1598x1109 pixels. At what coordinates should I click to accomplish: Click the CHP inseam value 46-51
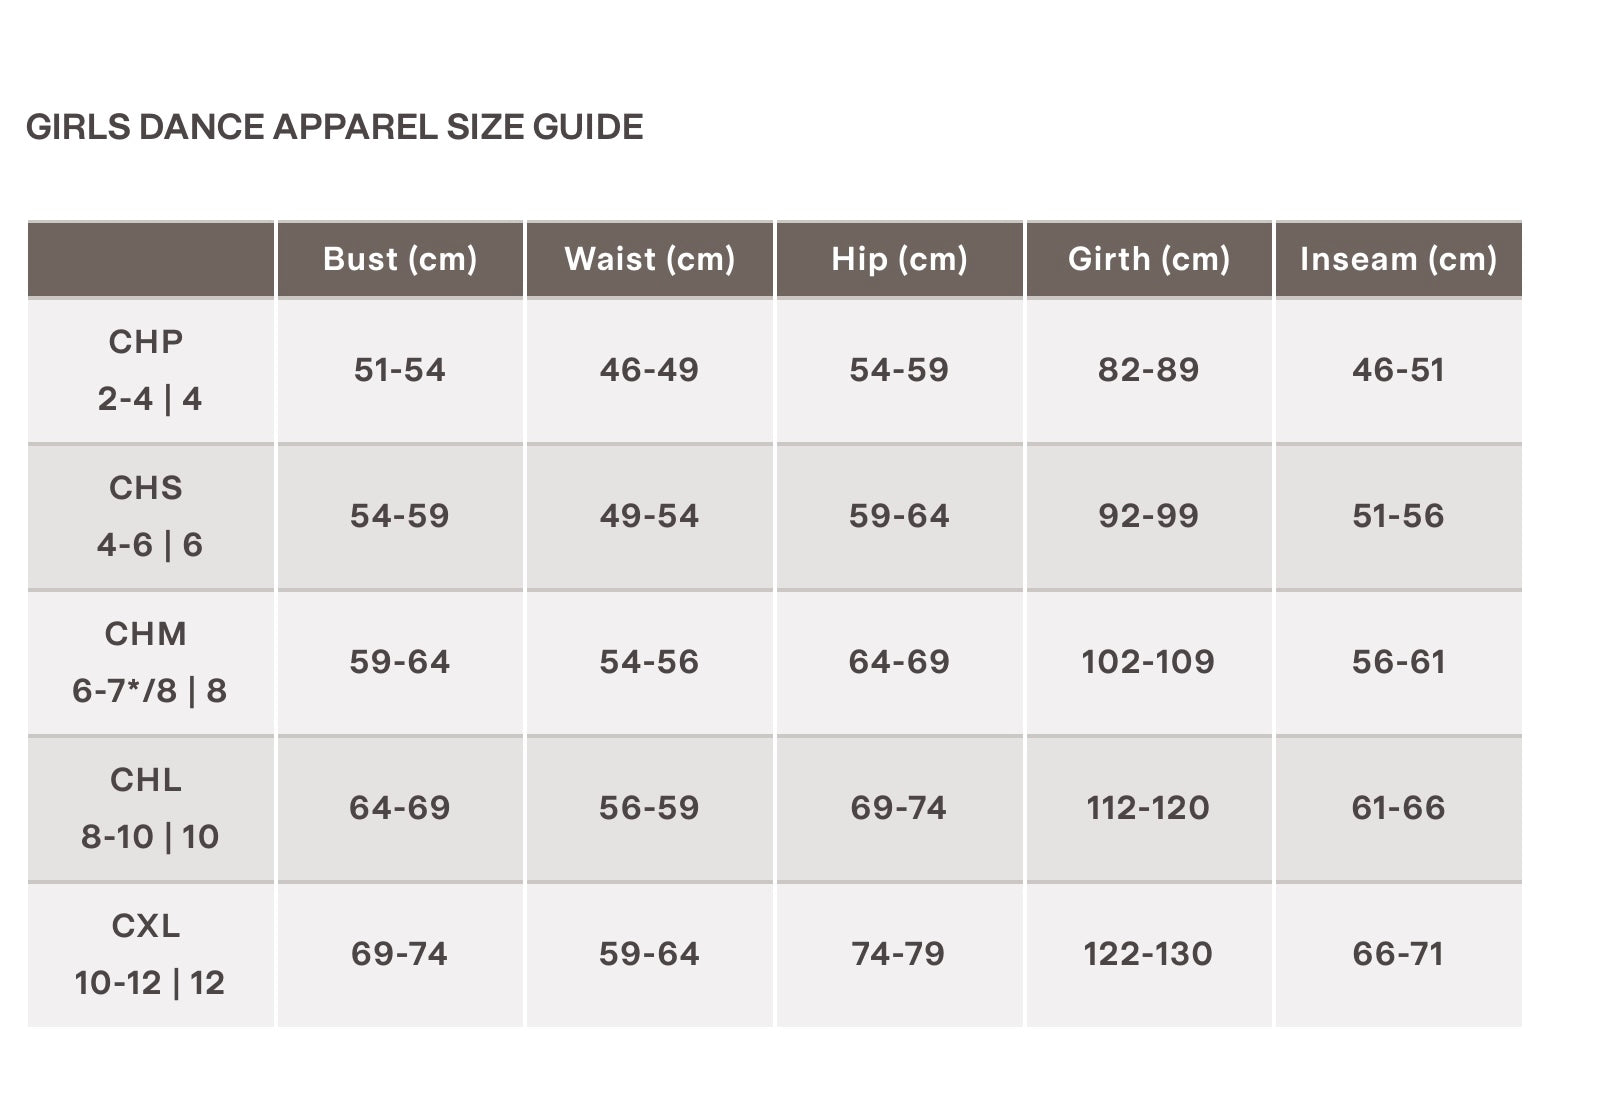coord(1398,370)
